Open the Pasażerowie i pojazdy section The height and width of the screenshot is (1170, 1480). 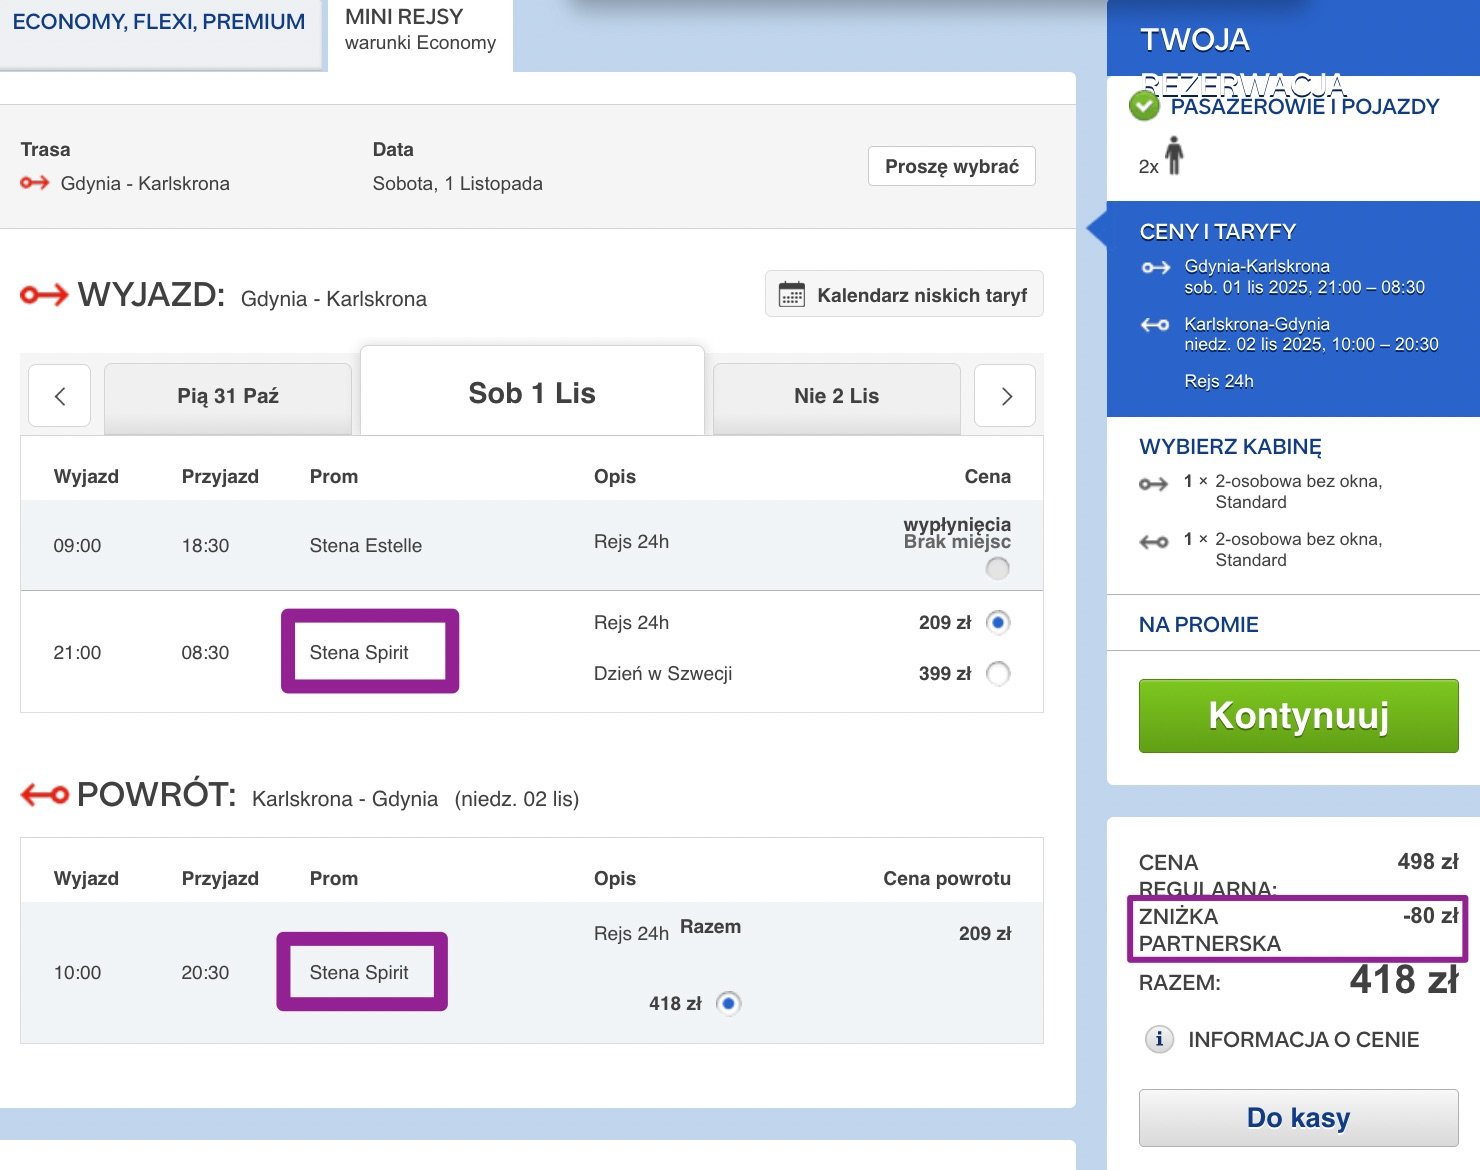pyautogui.click(x=1304, y=107)
